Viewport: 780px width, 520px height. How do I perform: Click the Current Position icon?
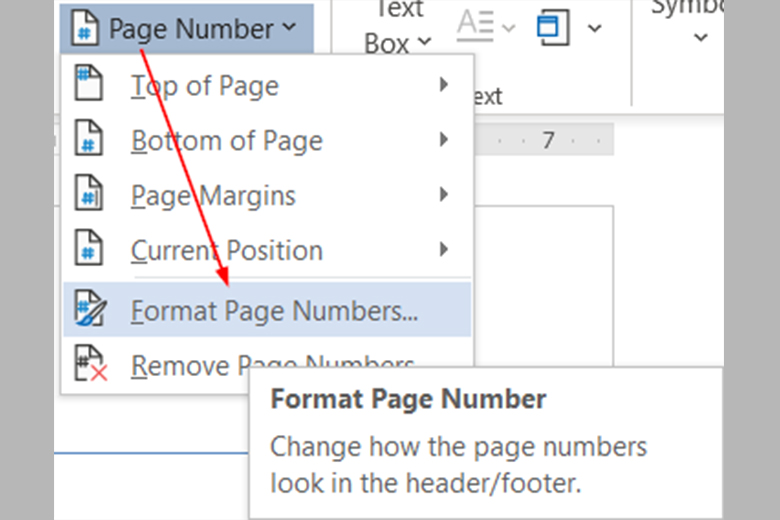click(x=89, y=247)
